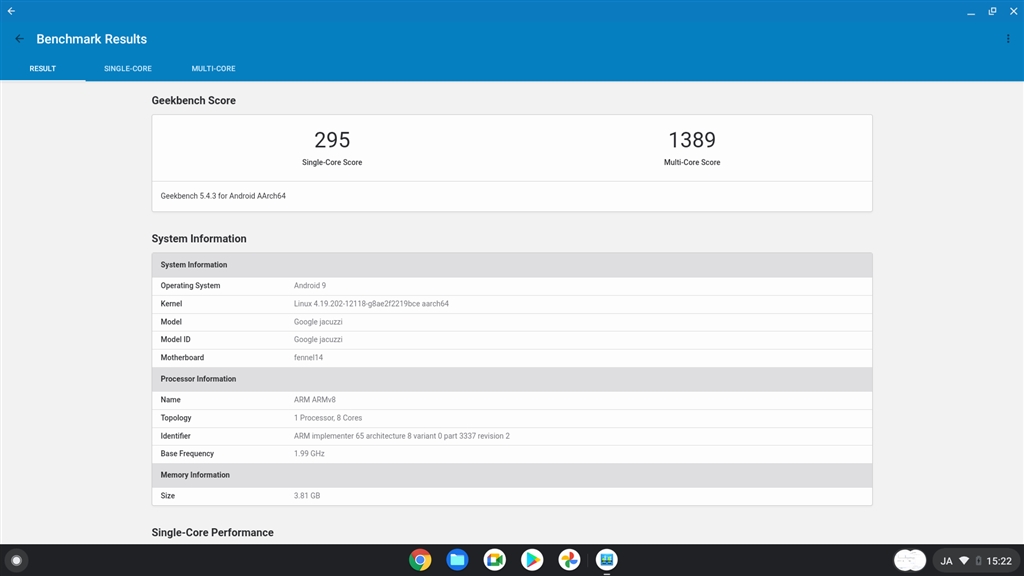
Task: Restore the Geekbench window size
Action: click(992, 12)
